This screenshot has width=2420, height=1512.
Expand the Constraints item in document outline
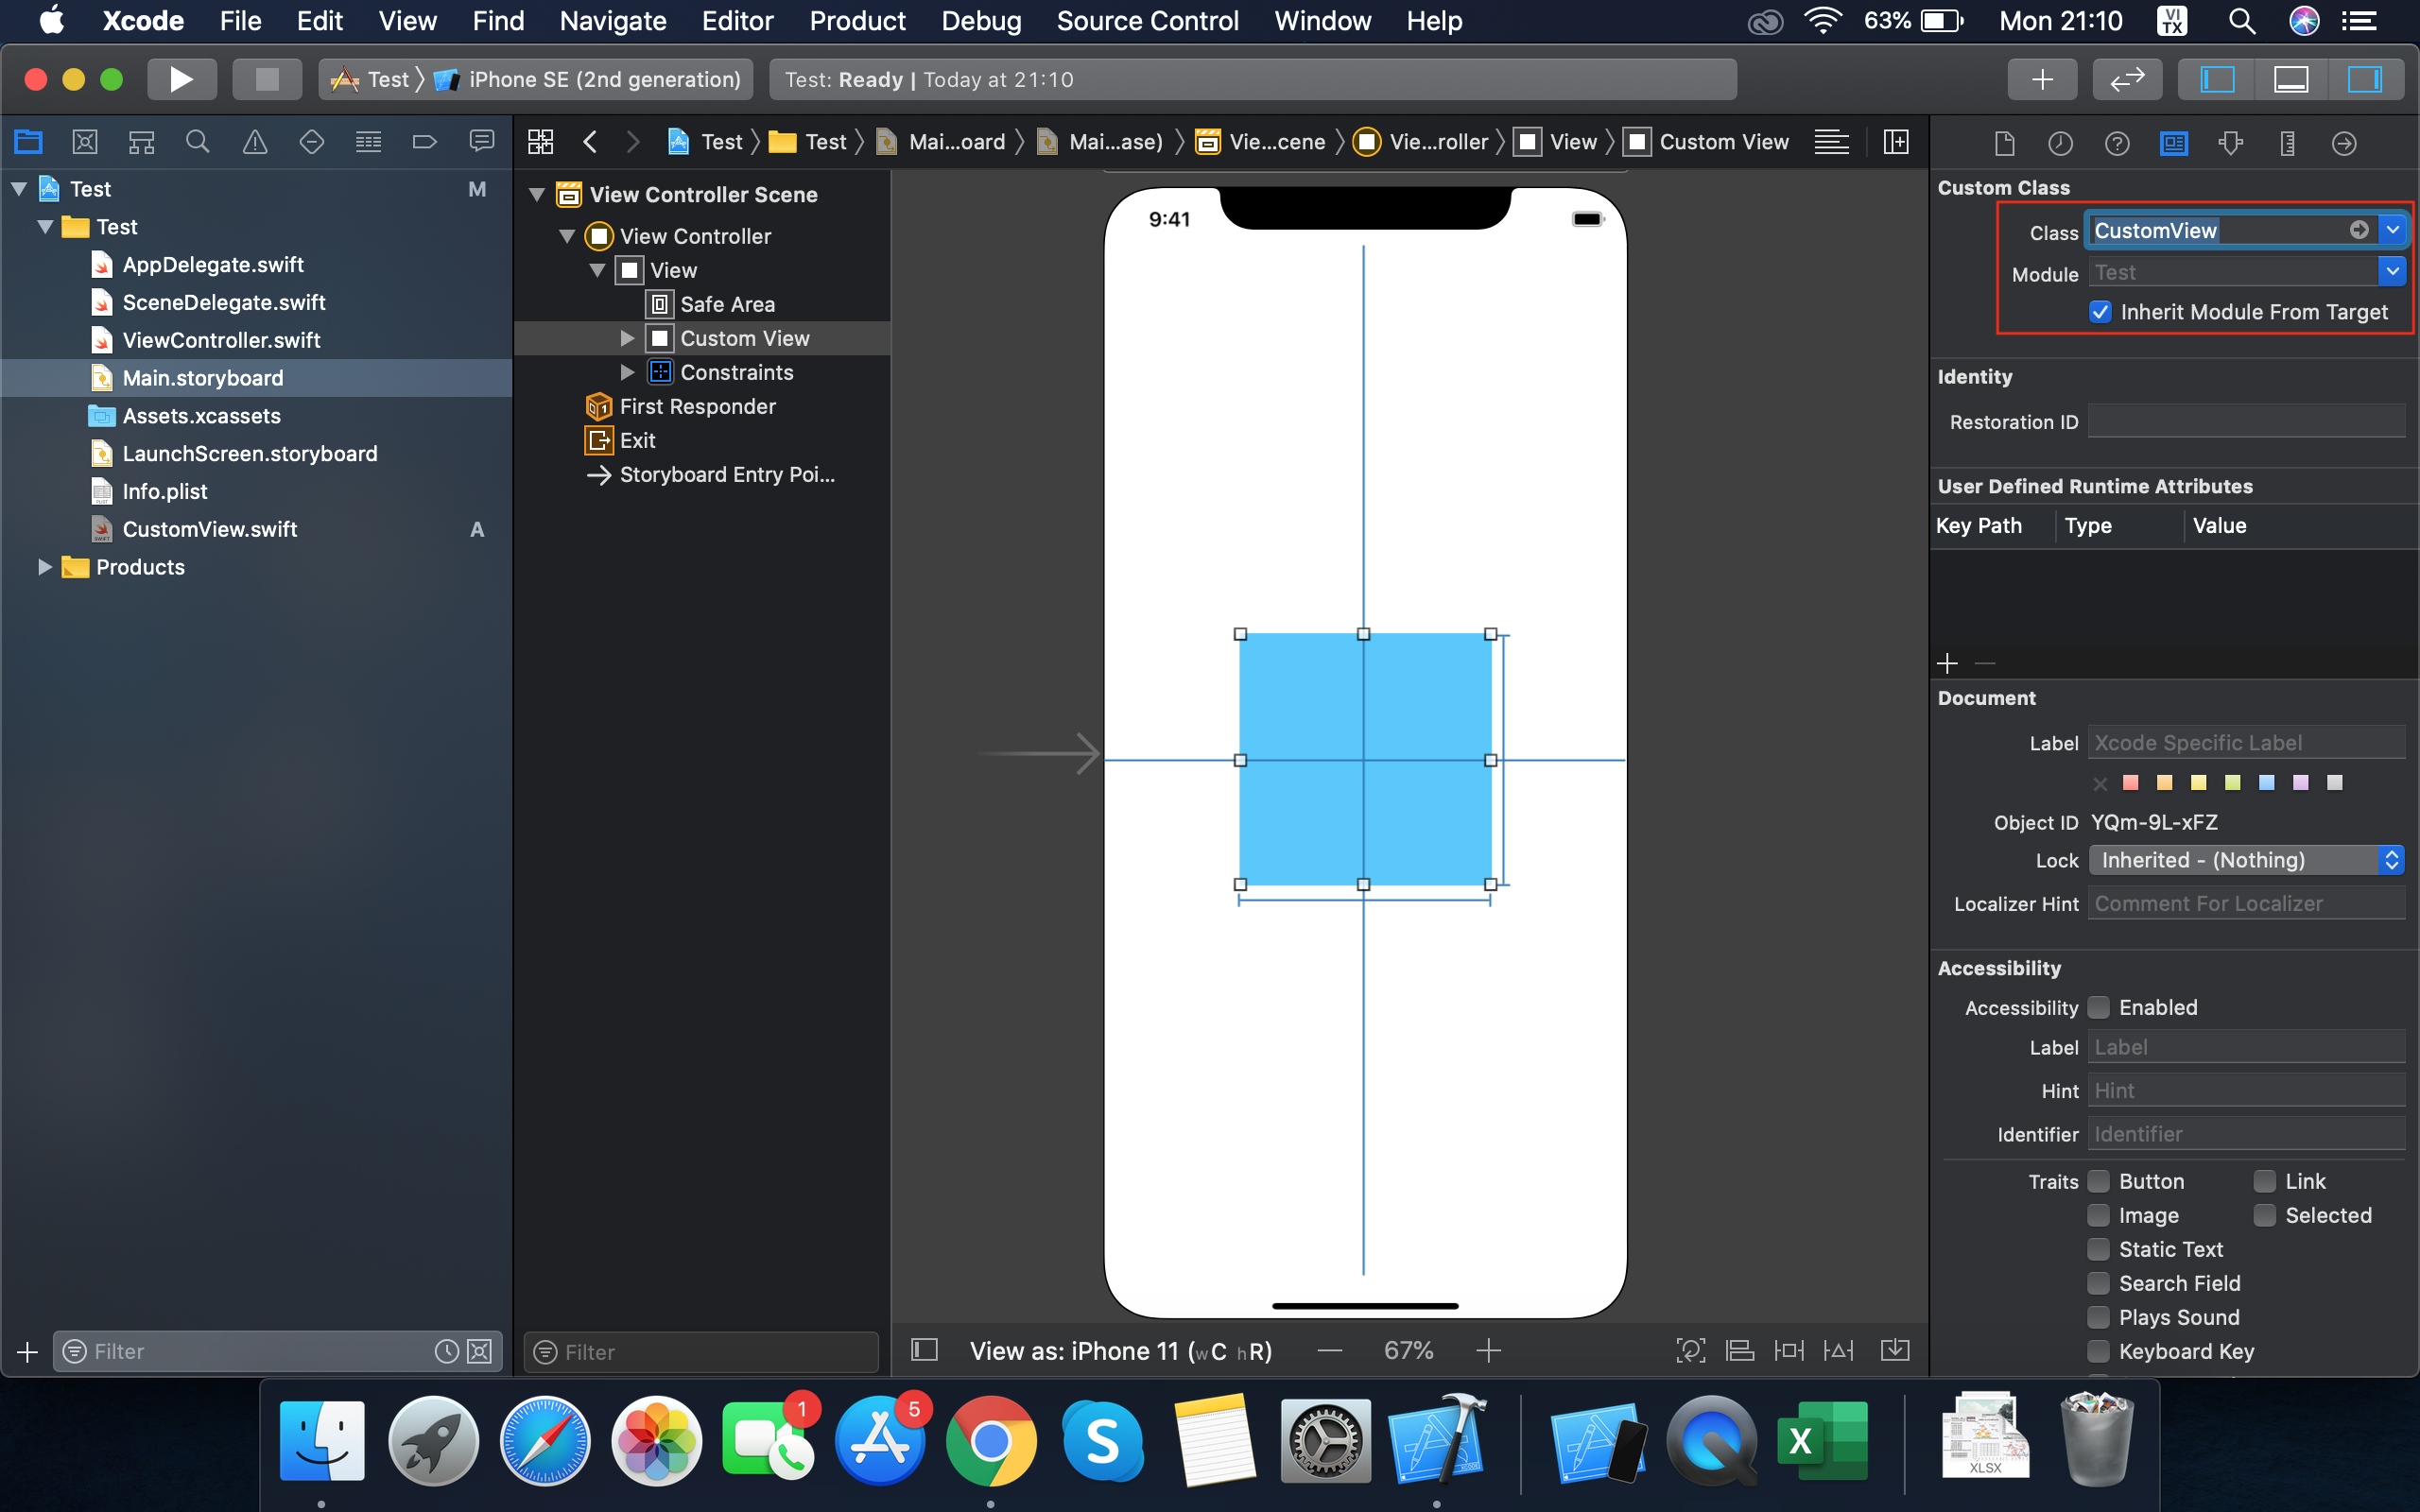tap(628, 371)
